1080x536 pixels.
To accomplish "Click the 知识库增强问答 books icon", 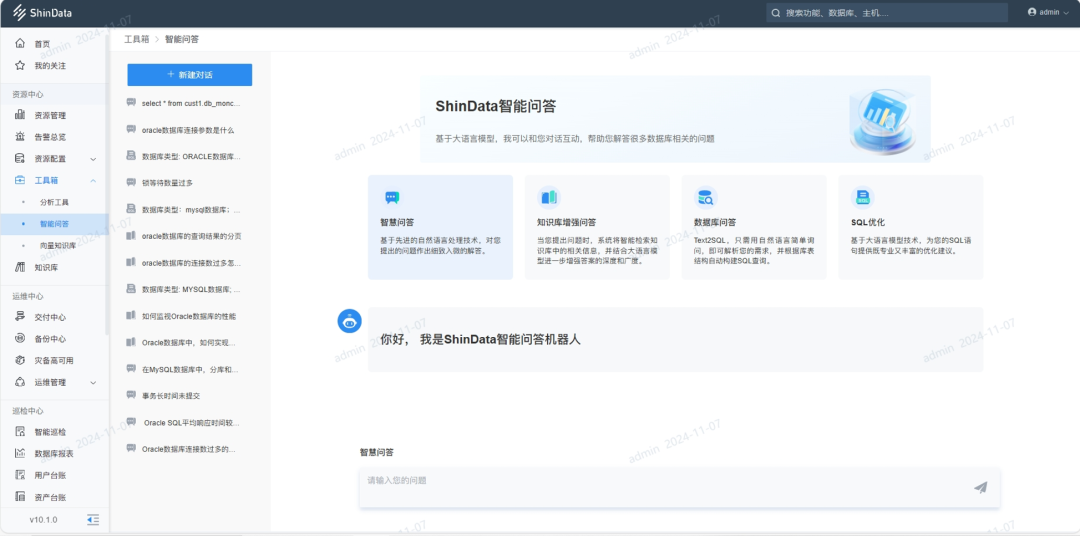I will (x=549, y=198).
